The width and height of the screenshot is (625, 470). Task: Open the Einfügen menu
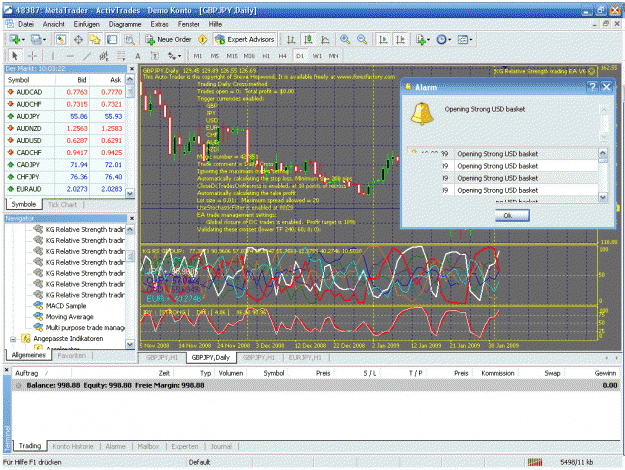(86, 24)
